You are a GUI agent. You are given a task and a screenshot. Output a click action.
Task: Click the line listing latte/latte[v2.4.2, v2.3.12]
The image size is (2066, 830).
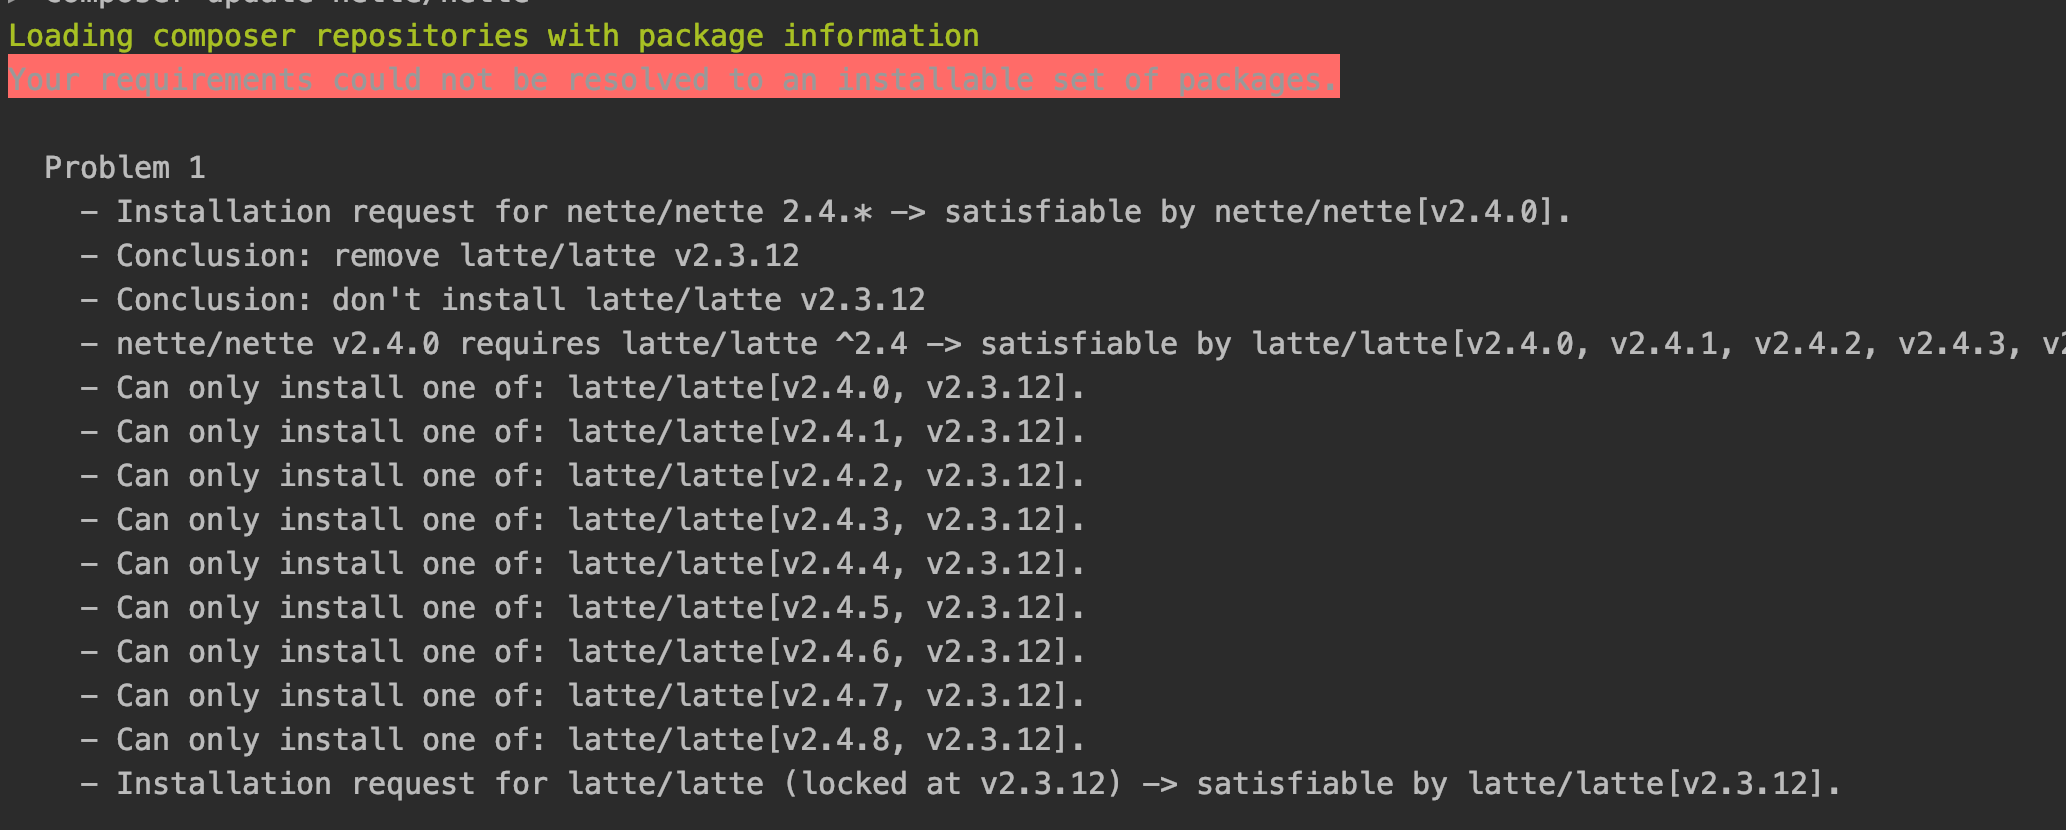[583, 476]
